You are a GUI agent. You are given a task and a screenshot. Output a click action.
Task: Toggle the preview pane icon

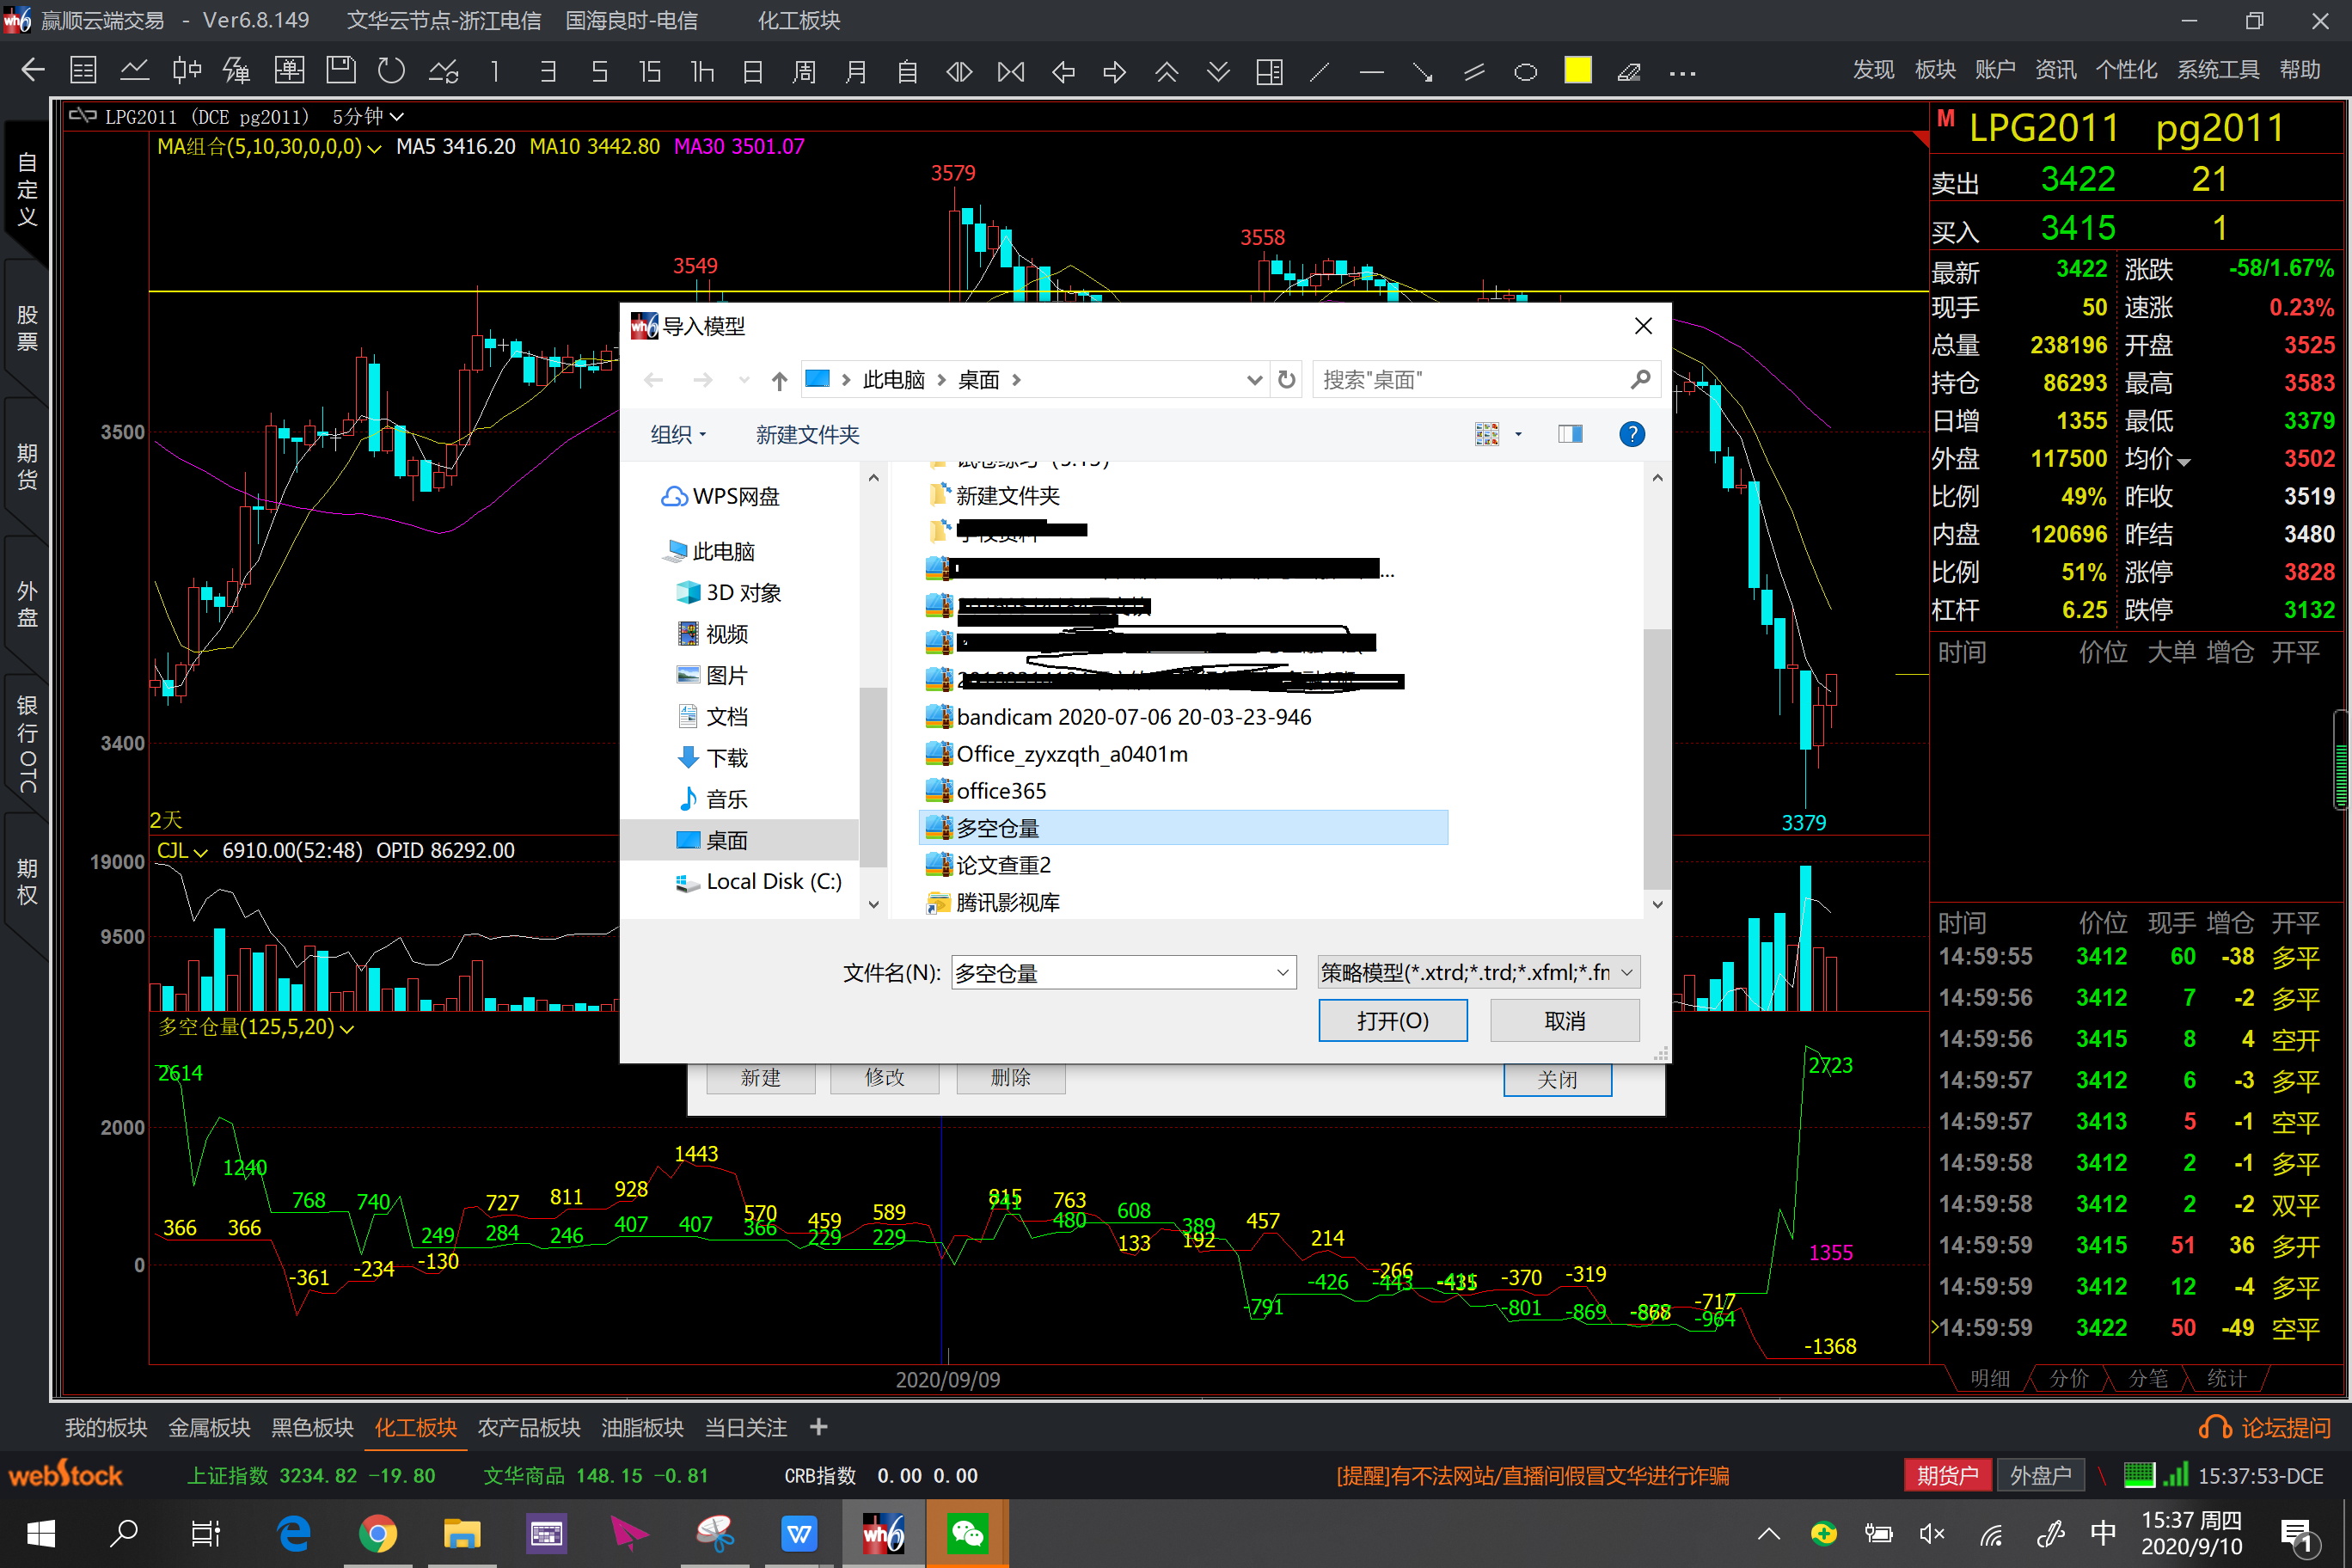(x=1570, y=434)
